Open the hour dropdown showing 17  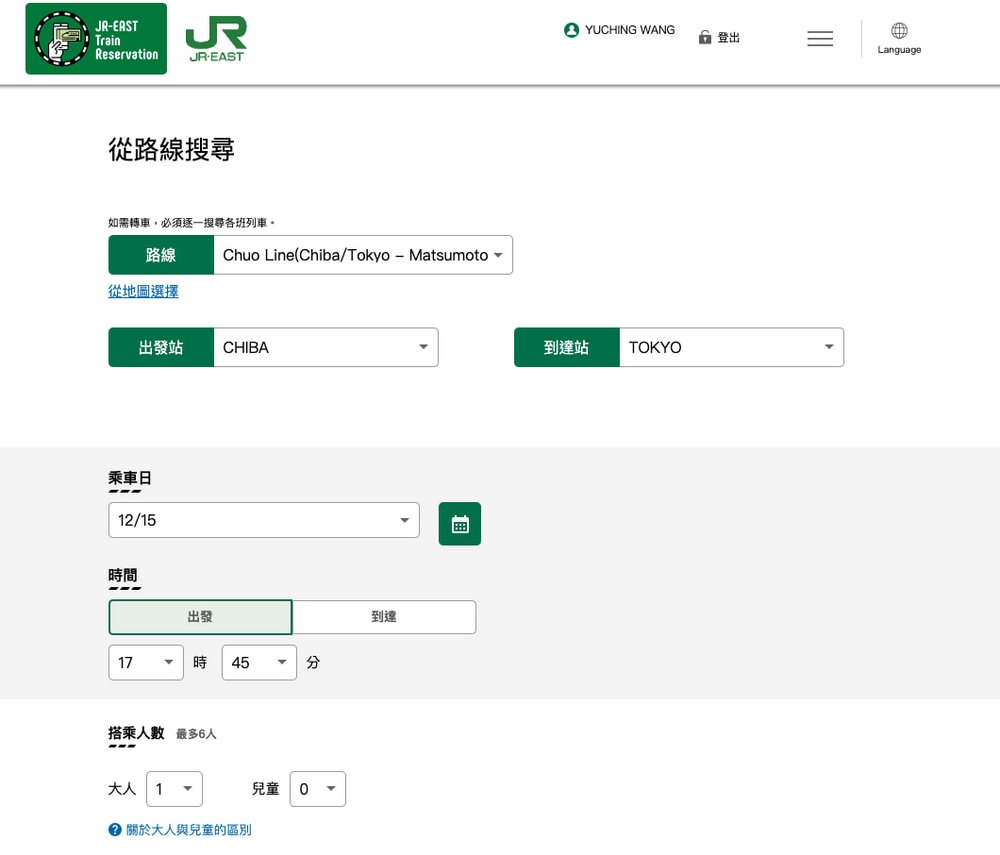click(x=145, y=662)
